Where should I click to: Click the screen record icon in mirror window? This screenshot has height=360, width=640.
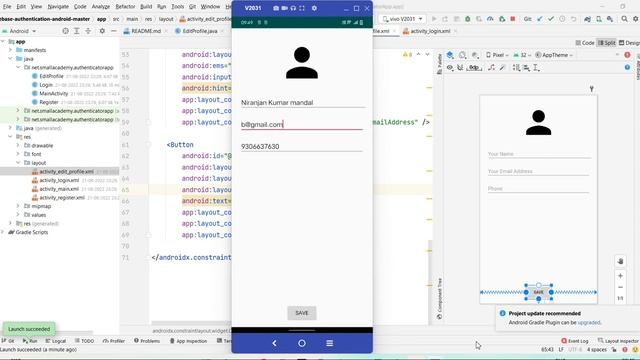coord(284,8)
